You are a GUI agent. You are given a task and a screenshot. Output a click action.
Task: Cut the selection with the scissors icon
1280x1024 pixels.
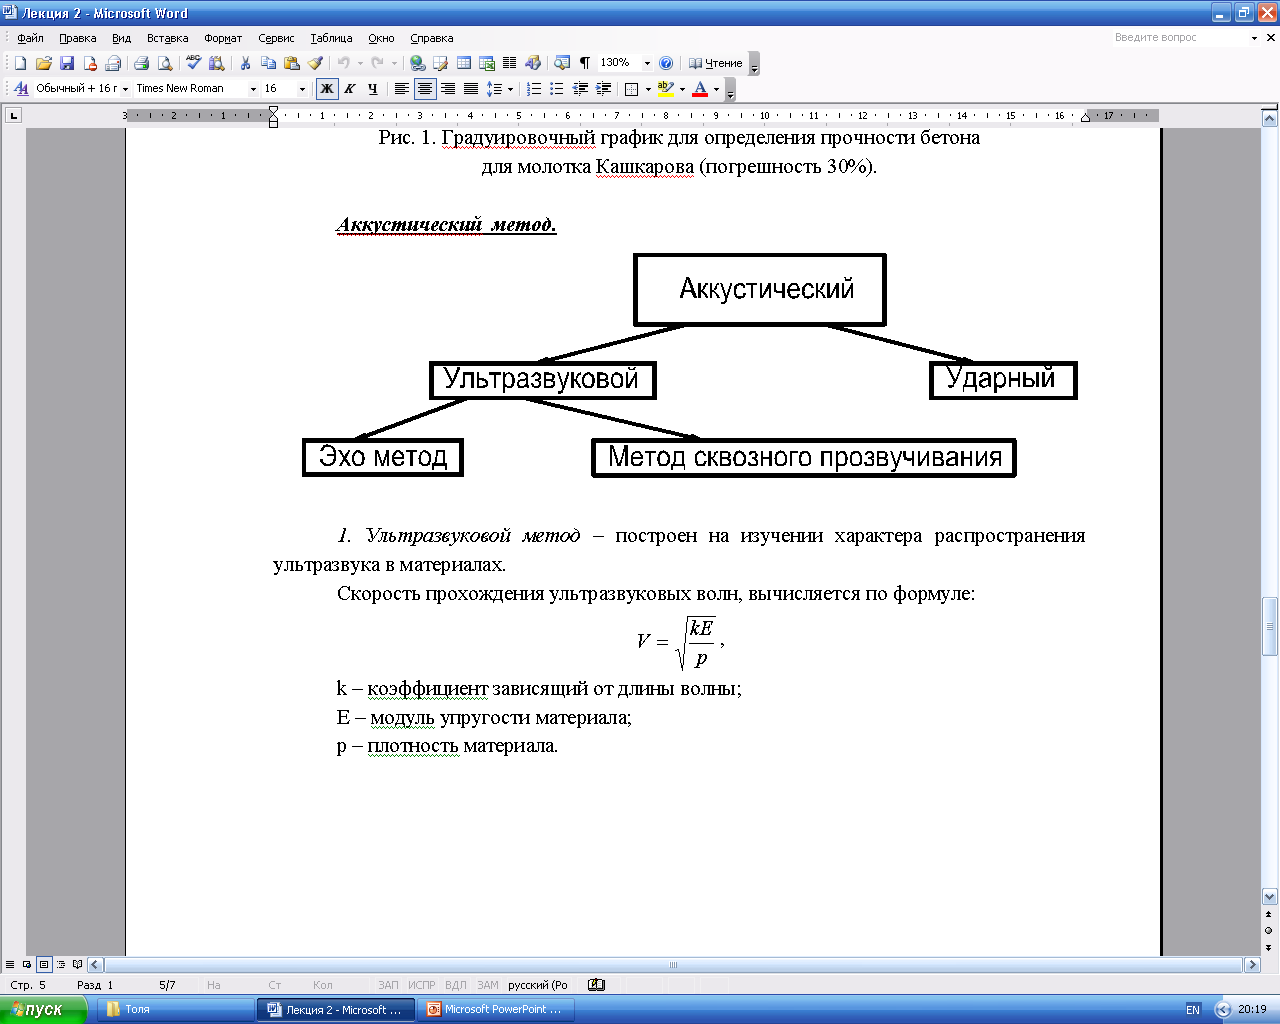point(245,63)
